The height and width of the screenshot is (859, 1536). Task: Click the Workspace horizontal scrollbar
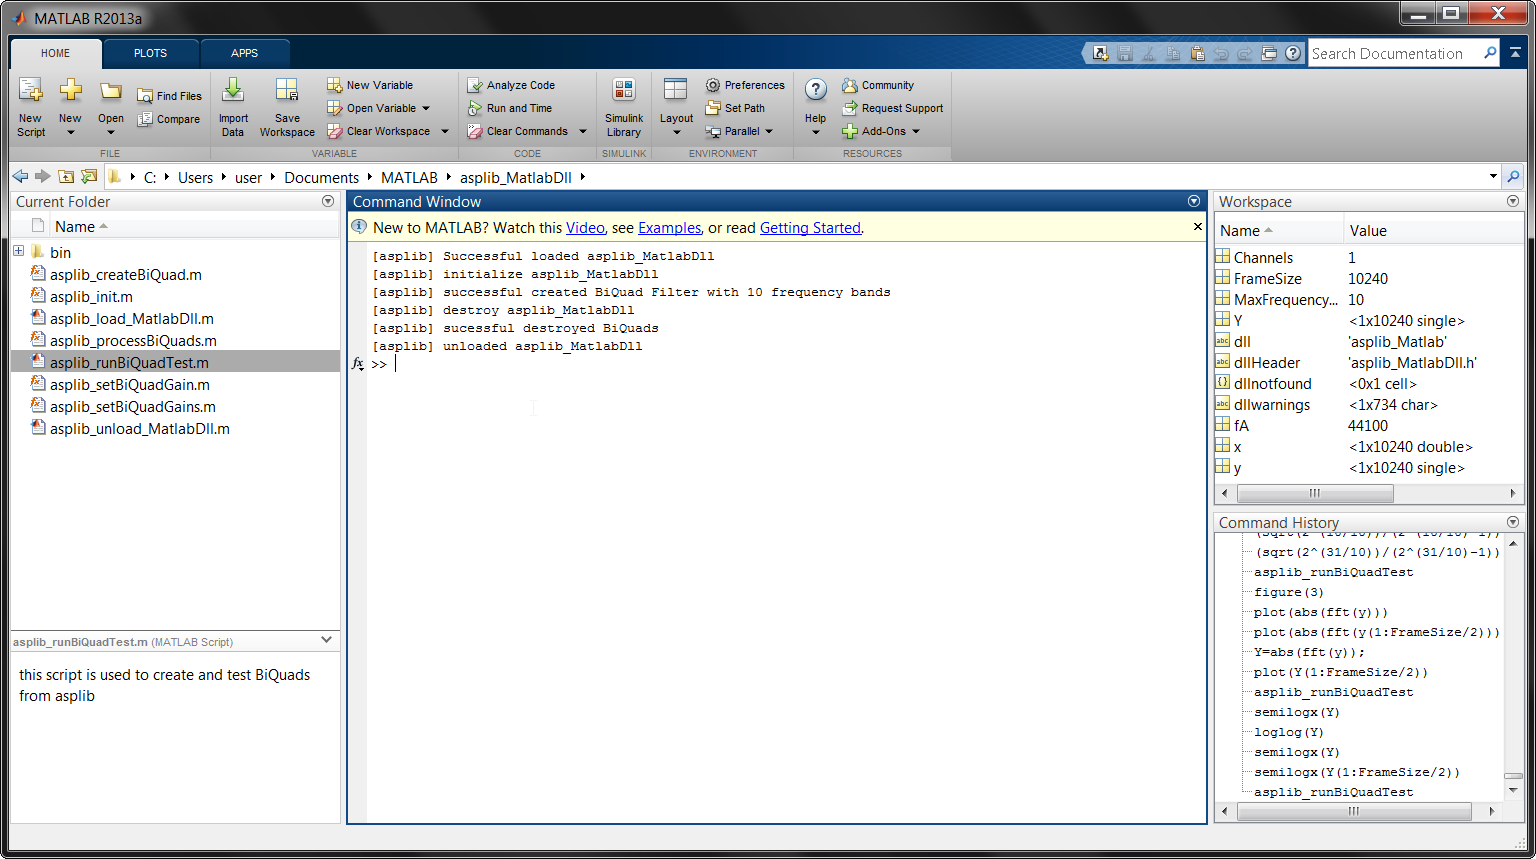(x=1315, y=493)
